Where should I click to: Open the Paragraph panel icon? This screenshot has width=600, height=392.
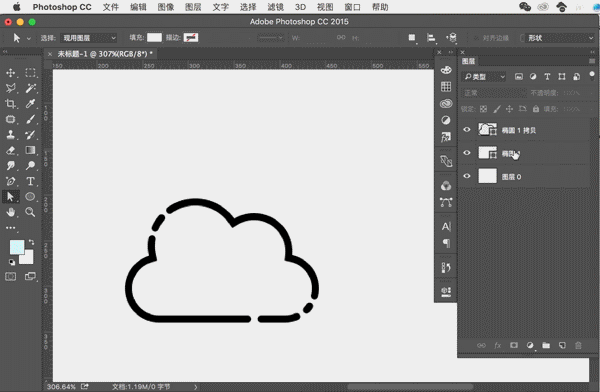click(x=446, y=243)
